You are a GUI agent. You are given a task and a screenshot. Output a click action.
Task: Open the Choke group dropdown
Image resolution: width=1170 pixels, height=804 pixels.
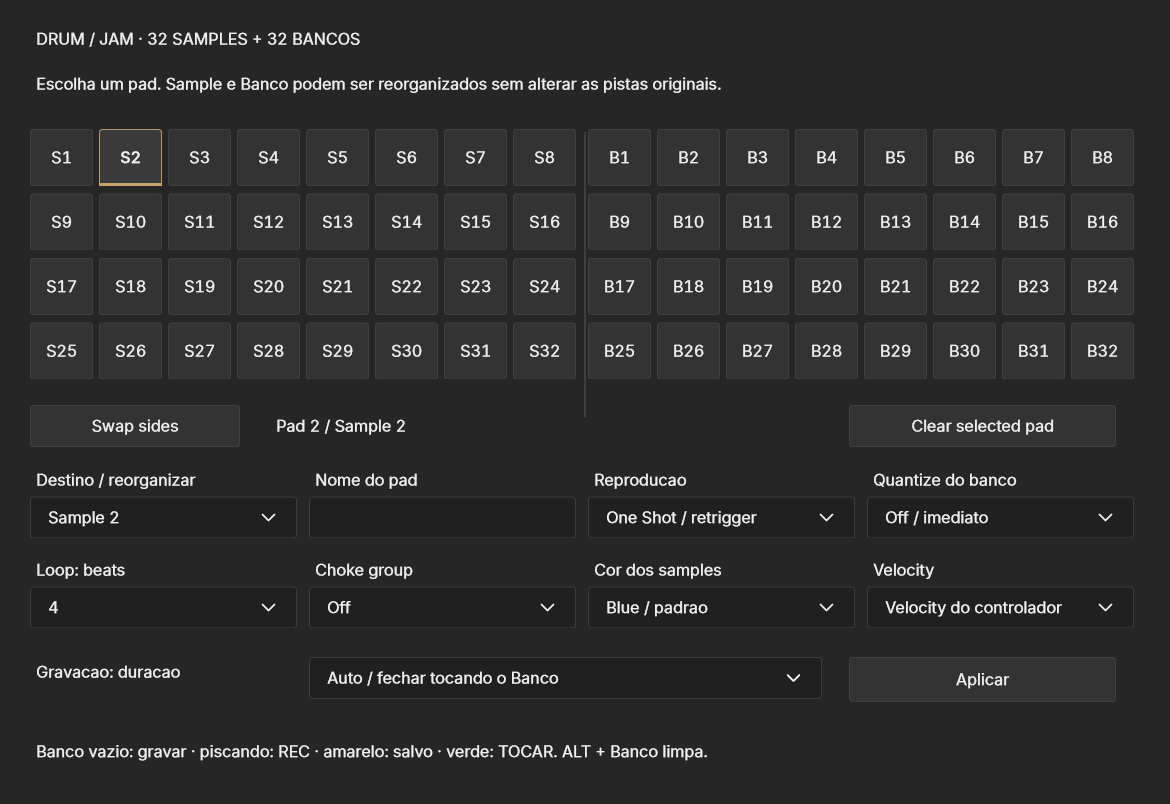[x=442, y=608]
